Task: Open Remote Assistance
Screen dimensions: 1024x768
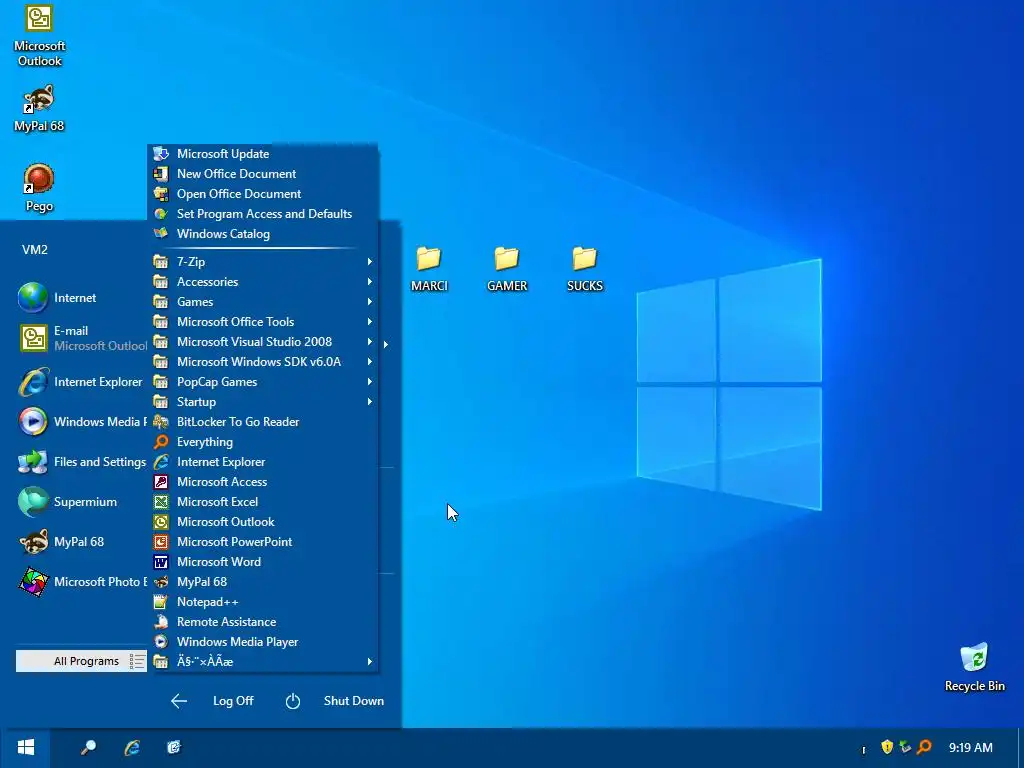Action: (264, 622)
